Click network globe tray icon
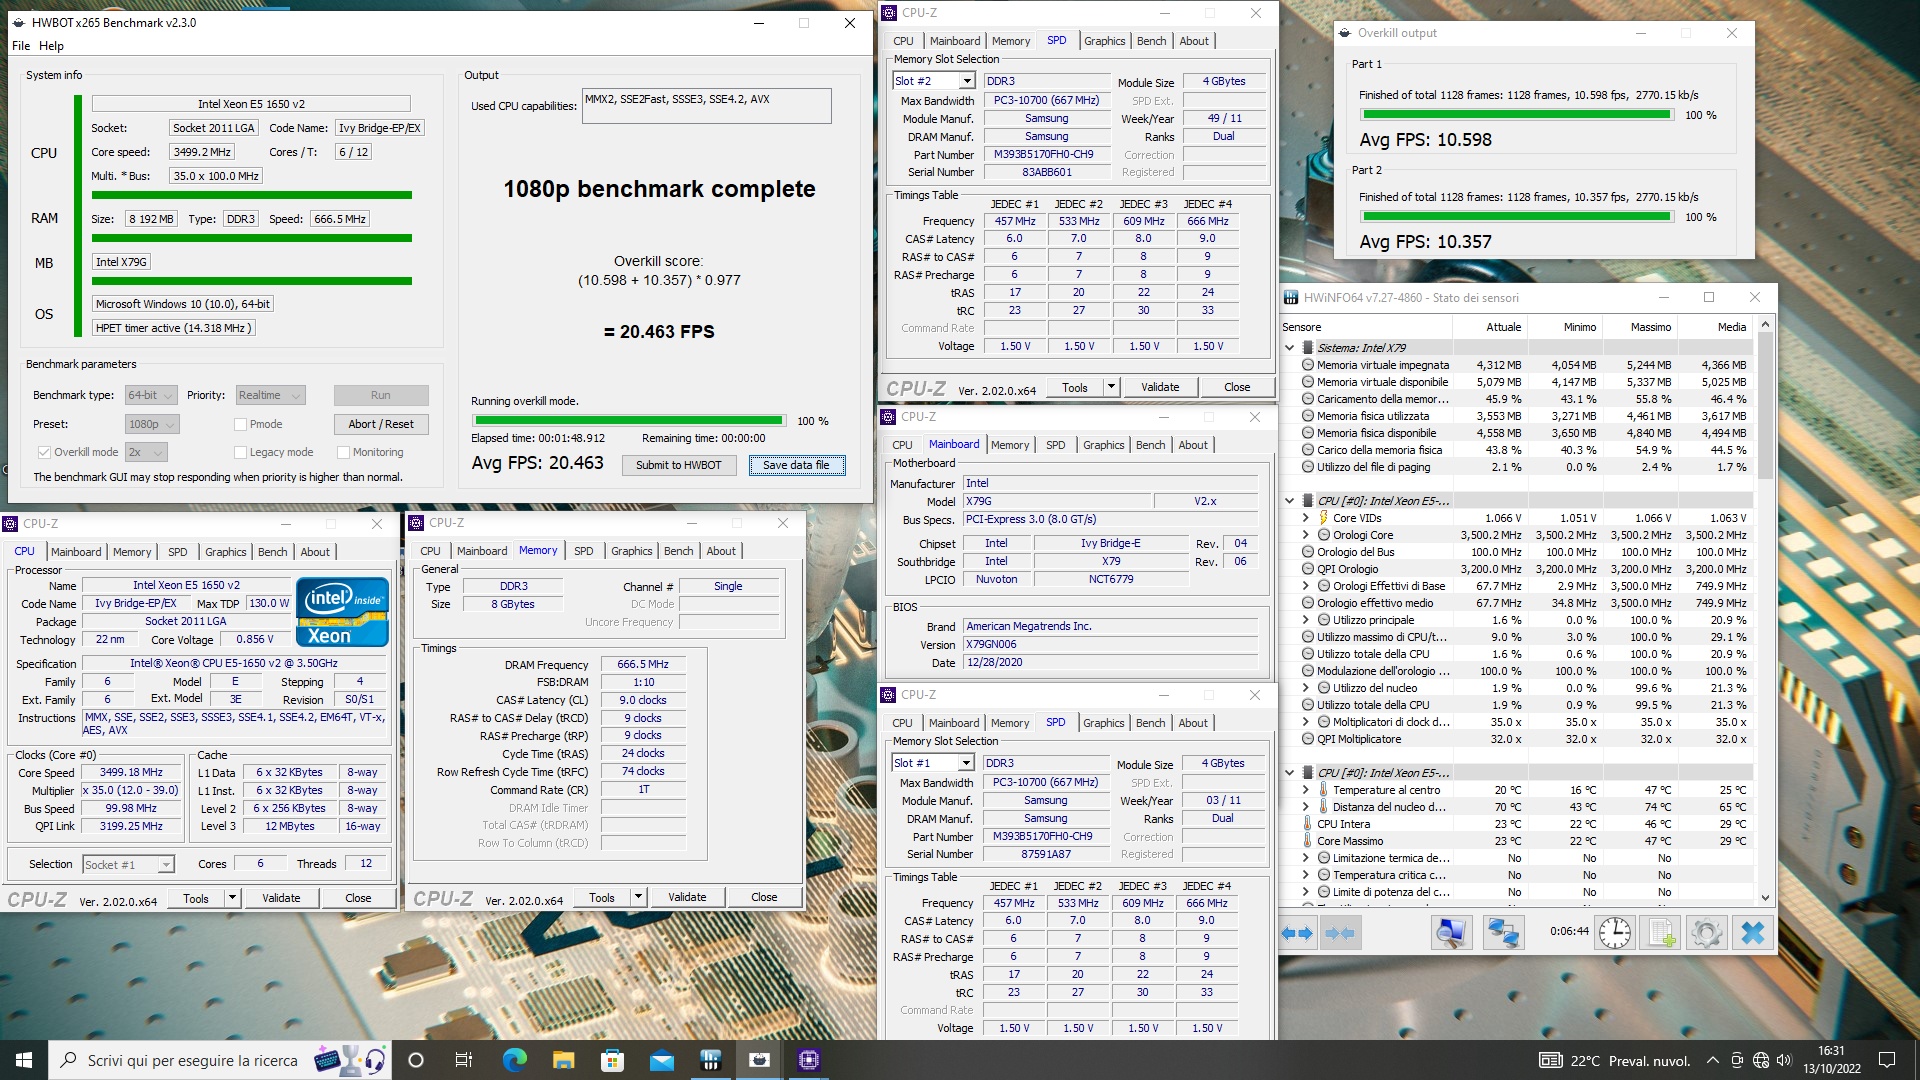1920x1080 pixels. [1761, 1060]
